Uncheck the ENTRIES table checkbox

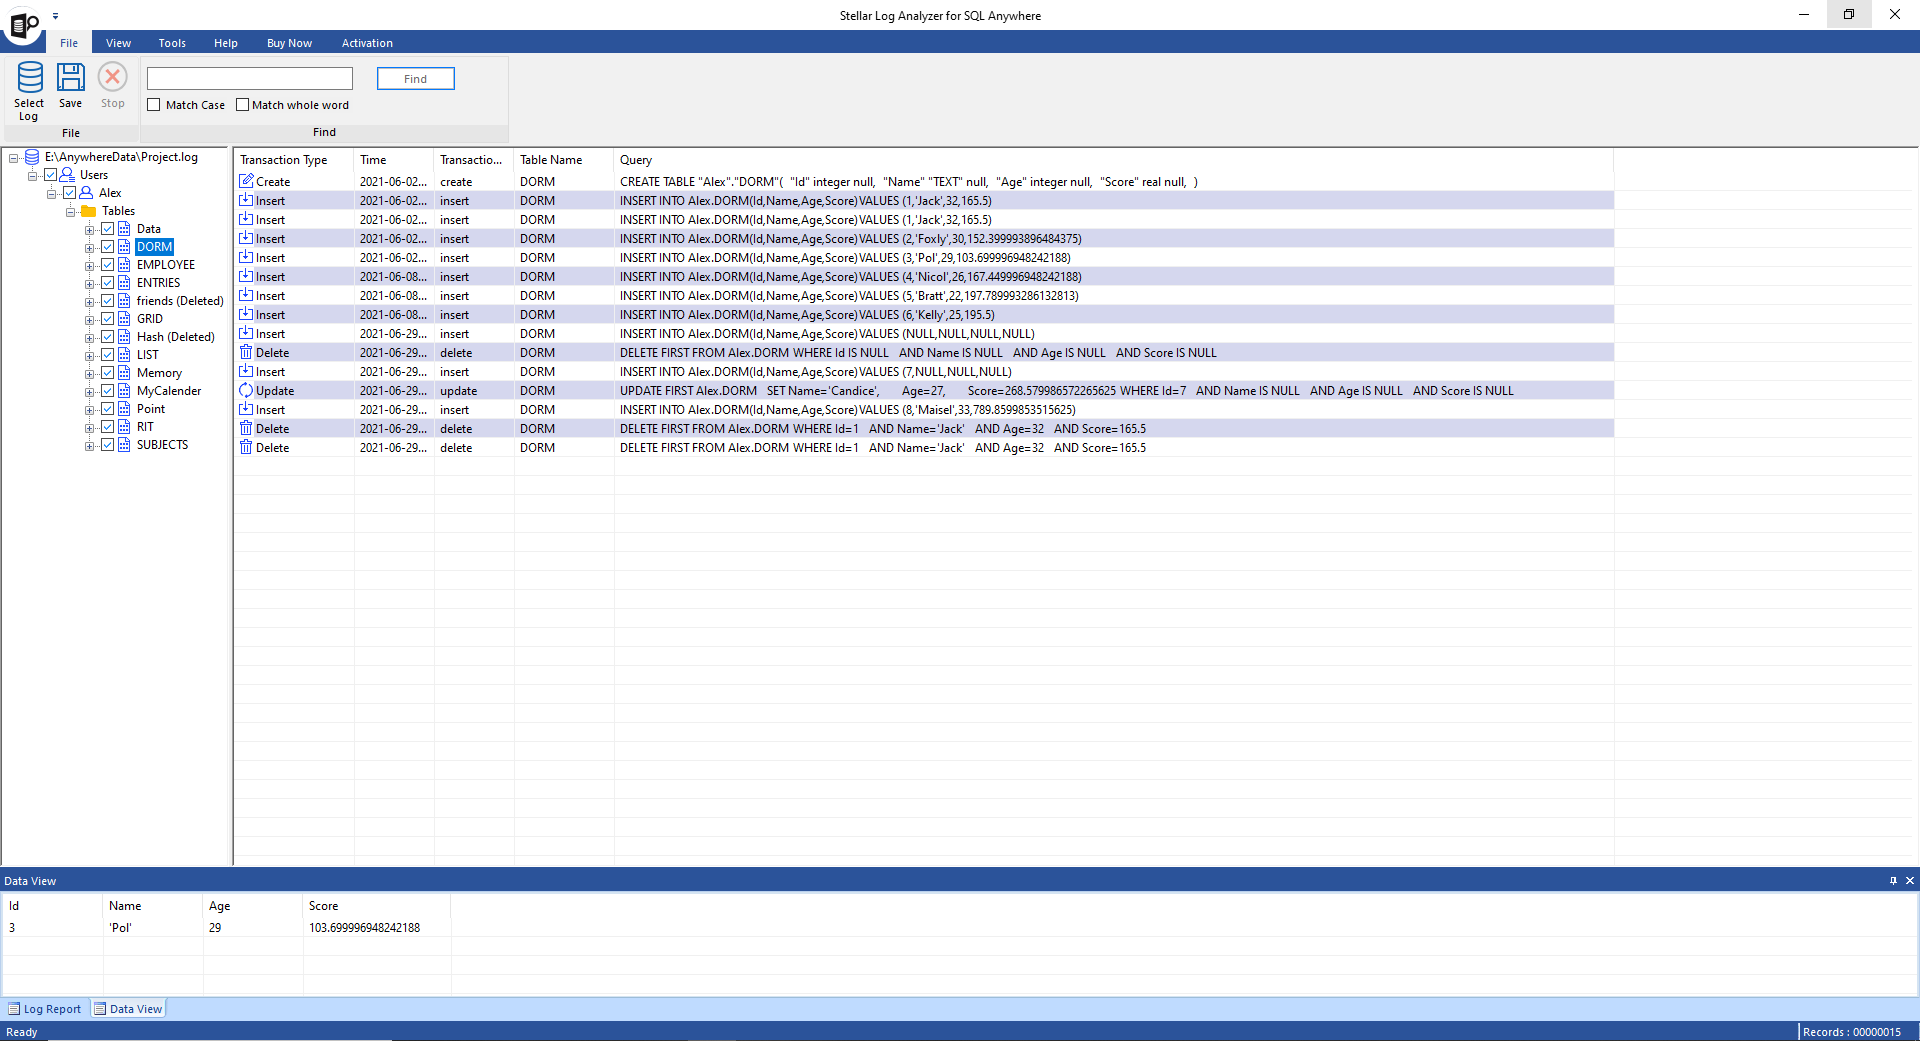coord(107,283)
